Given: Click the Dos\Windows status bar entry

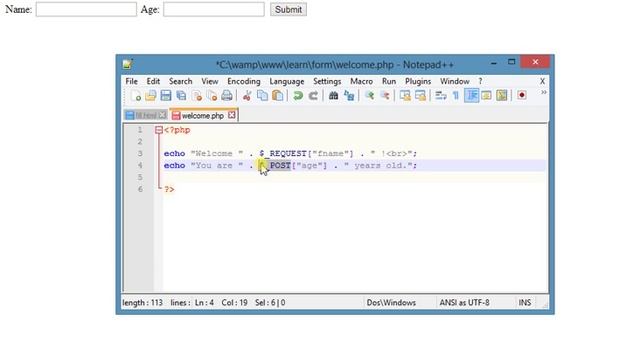Looking at the screenshot, I should tap(391, 303).
